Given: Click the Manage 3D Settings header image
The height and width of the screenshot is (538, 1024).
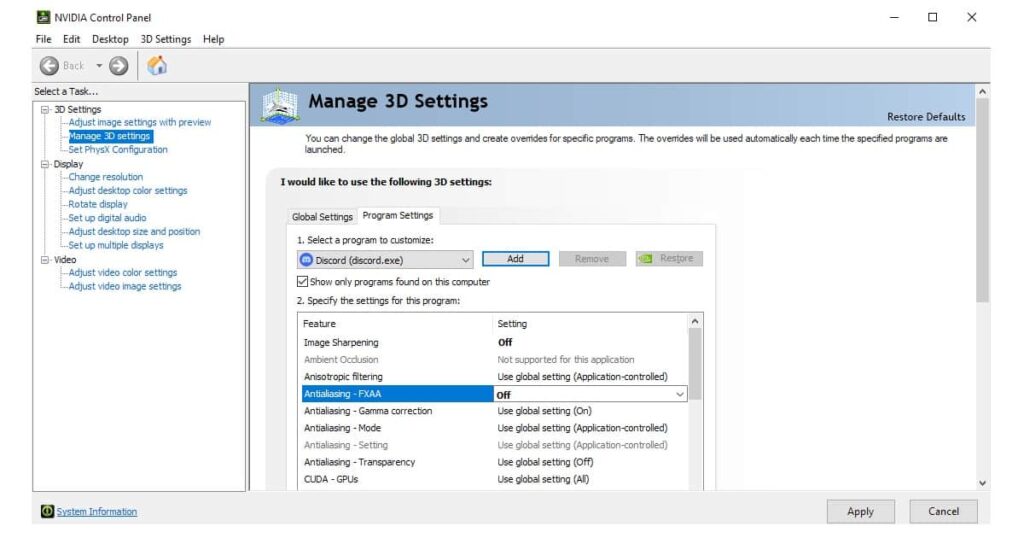Looking at the screenshot, I should 280,105.
